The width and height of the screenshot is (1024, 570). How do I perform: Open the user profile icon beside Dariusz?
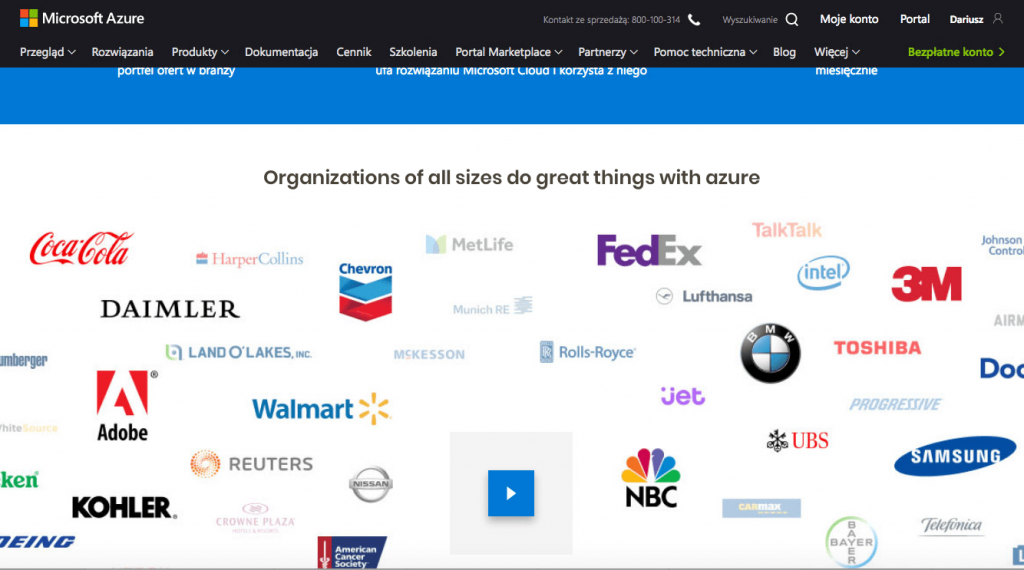click(x=998, y=19)
